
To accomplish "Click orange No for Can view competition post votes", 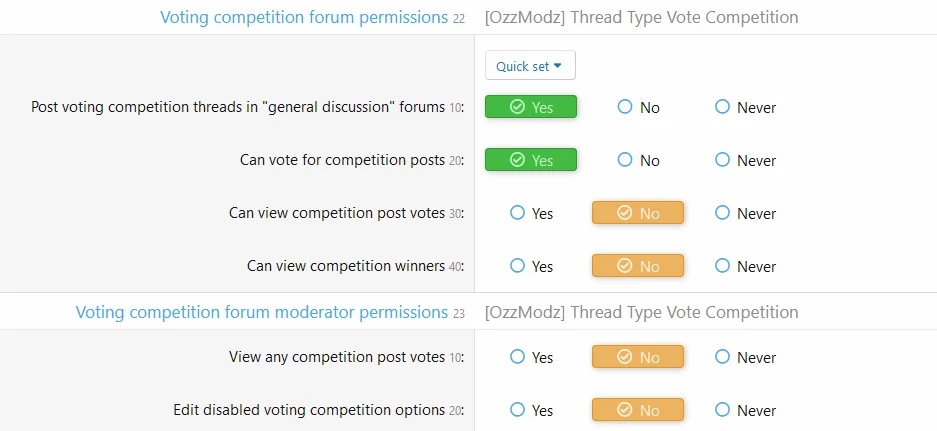I will click(x=638, y=213).
